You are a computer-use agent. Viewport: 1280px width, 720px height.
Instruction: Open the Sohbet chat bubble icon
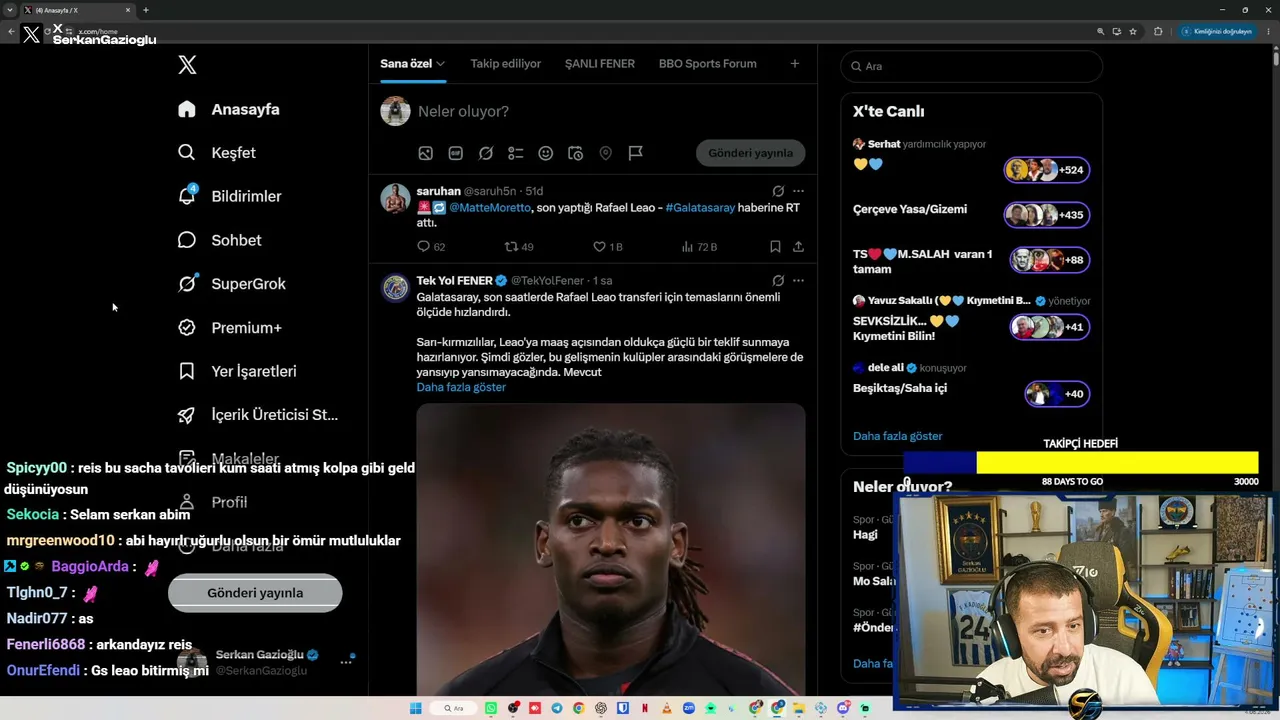click(x=187, y=240)
